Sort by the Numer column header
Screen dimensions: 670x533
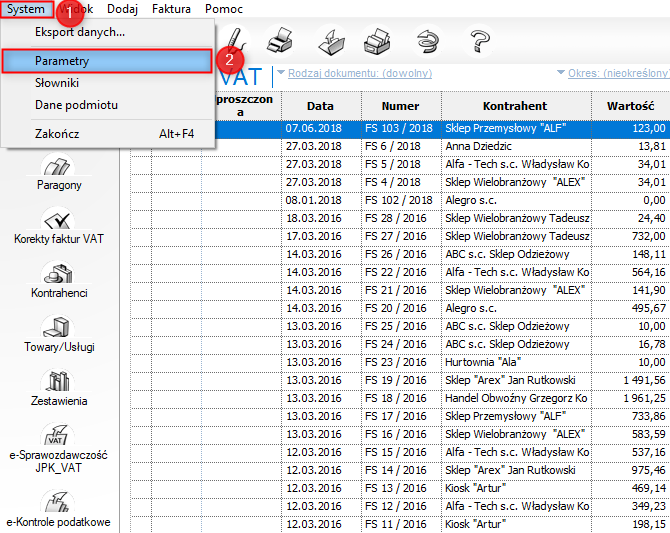(x=400, y=106)
